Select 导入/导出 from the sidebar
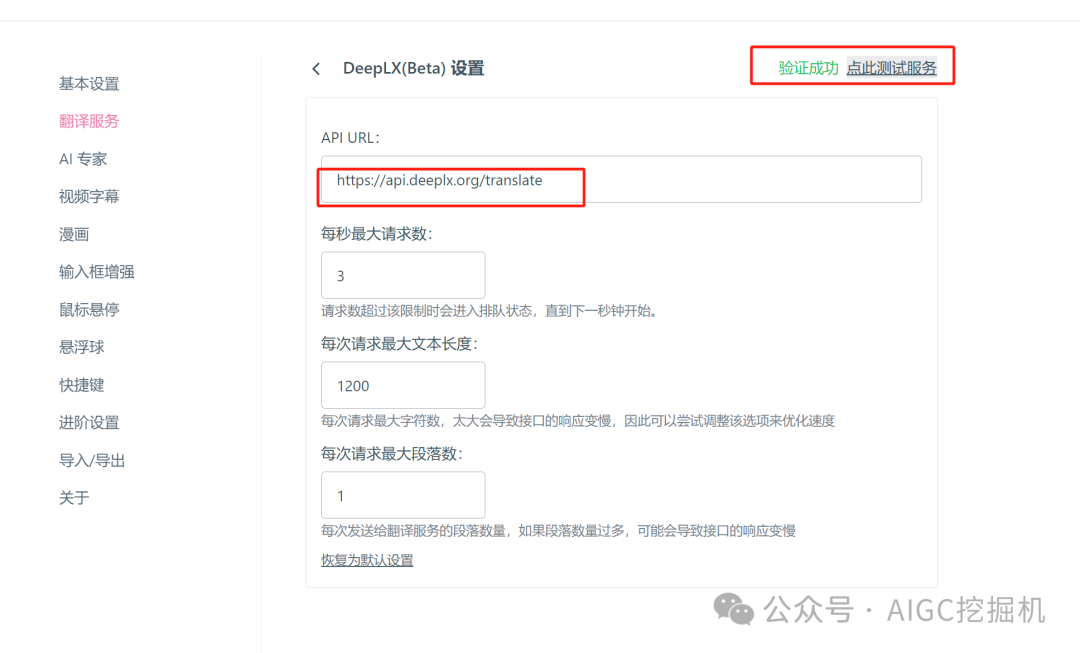Screen dimensions: 1080x653 click(91, 460)
